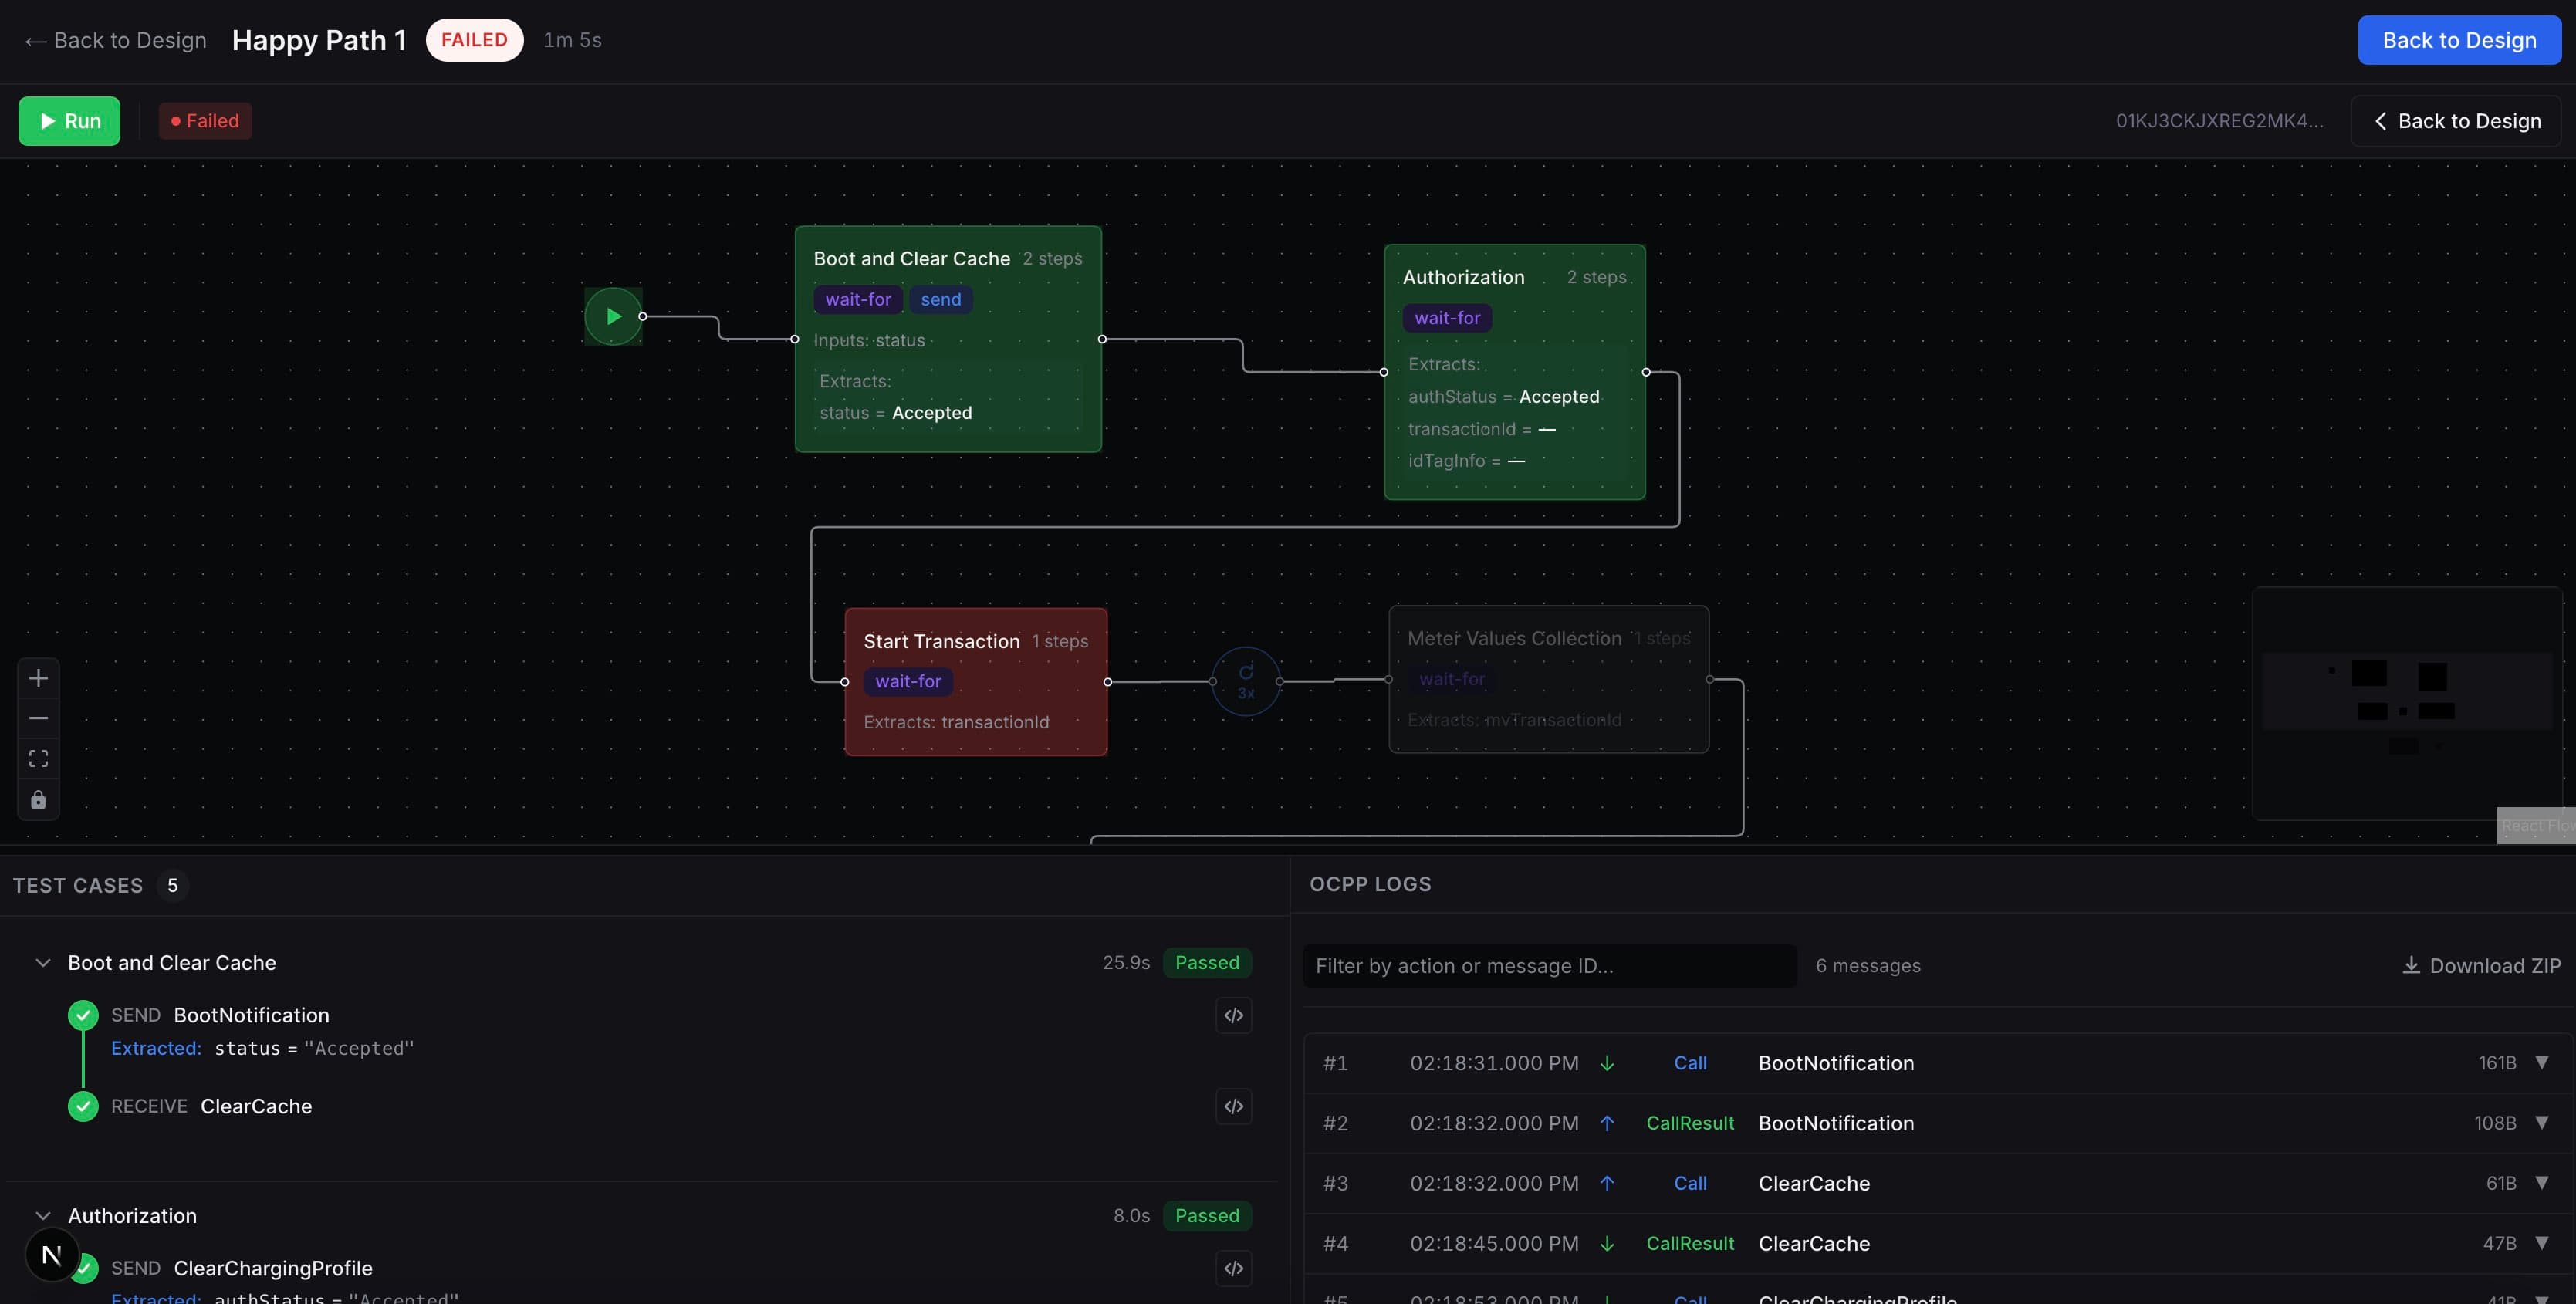Open code view for SEND ClearChargingProfile step
Image resolution: width=2576 pixels, height=1304 pixels.
tap(1232, 1268)
